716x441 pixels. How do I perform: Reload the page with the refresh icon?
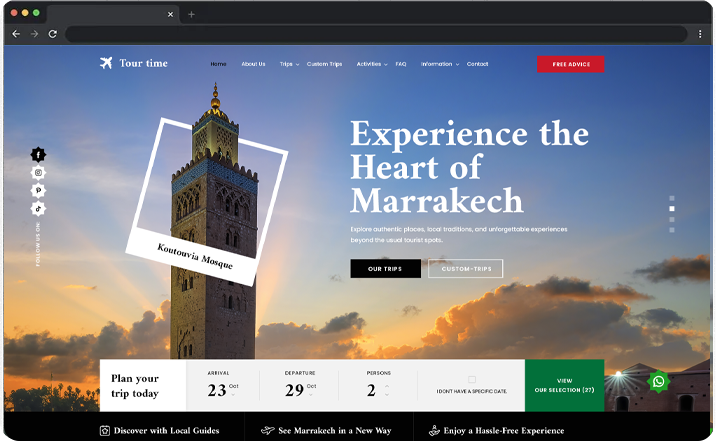(x=53, y=34)
